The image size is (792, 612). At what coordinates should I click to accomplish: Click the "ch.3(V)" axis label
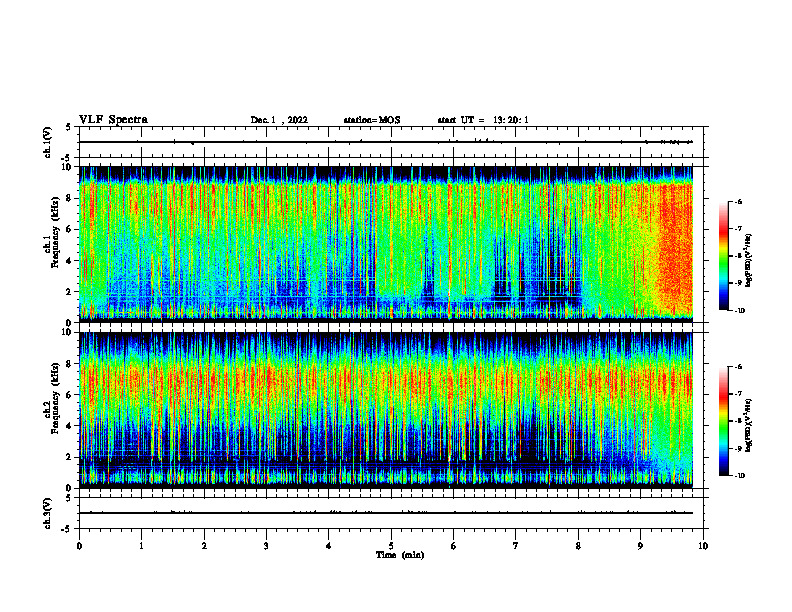pyautogui.click(x=47, y=513)
